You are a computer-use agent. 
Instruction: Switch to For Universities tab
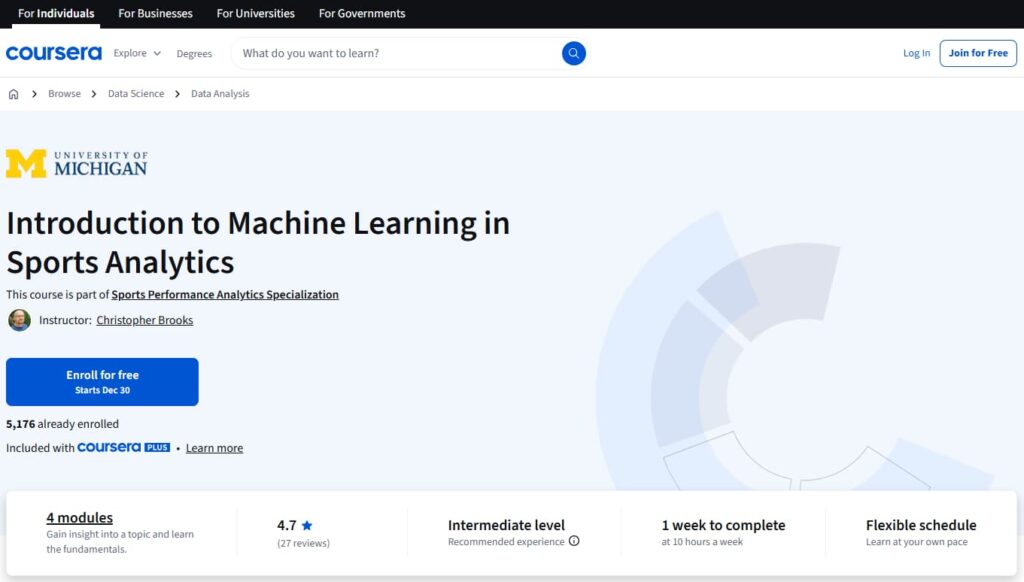click(x=255, y=13)
